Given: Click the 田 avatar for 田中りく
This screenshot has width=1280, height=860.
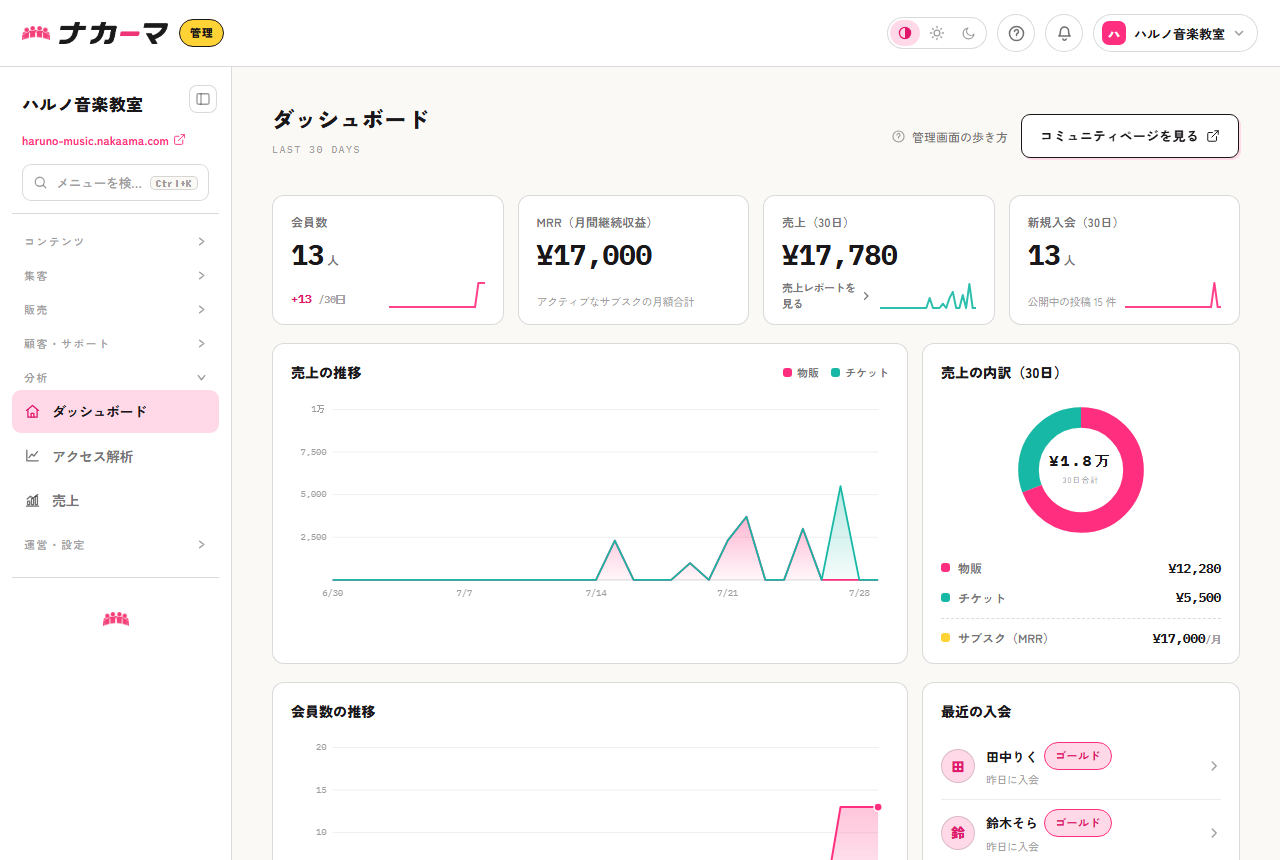Looking at the screenshot, I should tap(958, 766).
